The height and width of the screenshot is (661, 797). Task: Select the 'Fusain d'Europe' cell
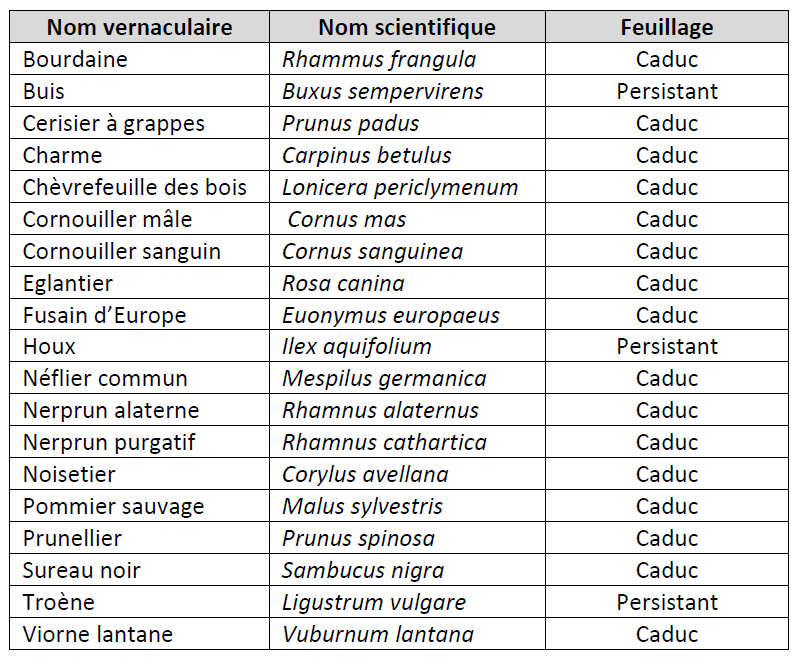pos(105,315)
